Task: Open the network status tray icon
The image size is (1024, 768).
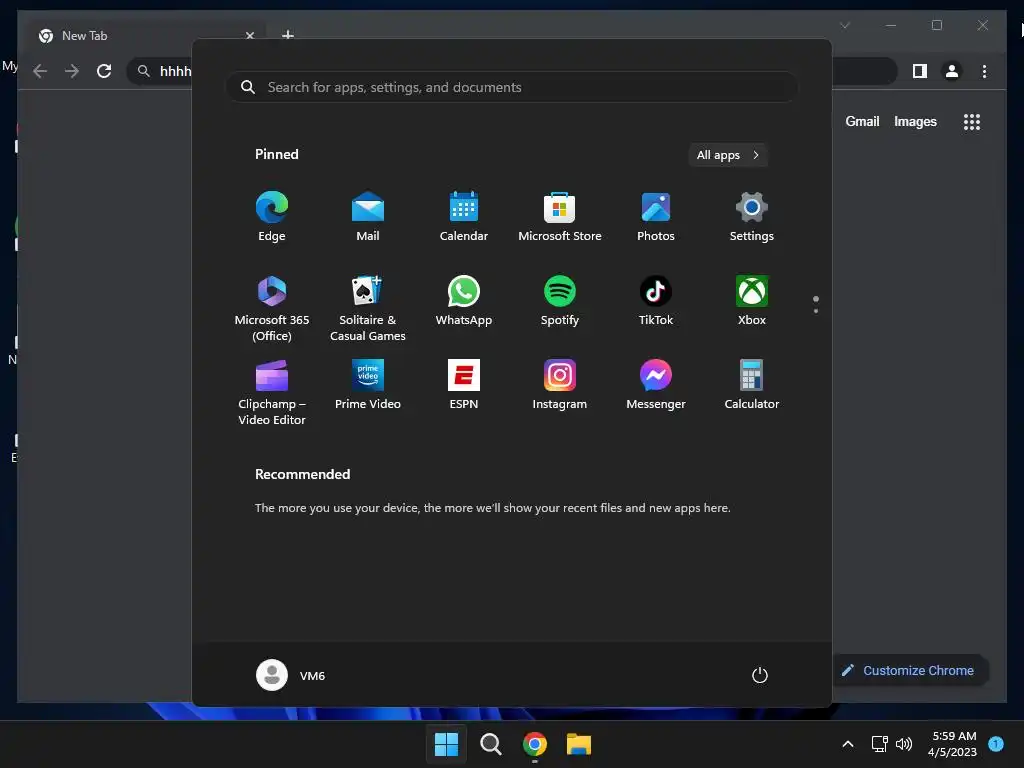Action: point(880,744)
